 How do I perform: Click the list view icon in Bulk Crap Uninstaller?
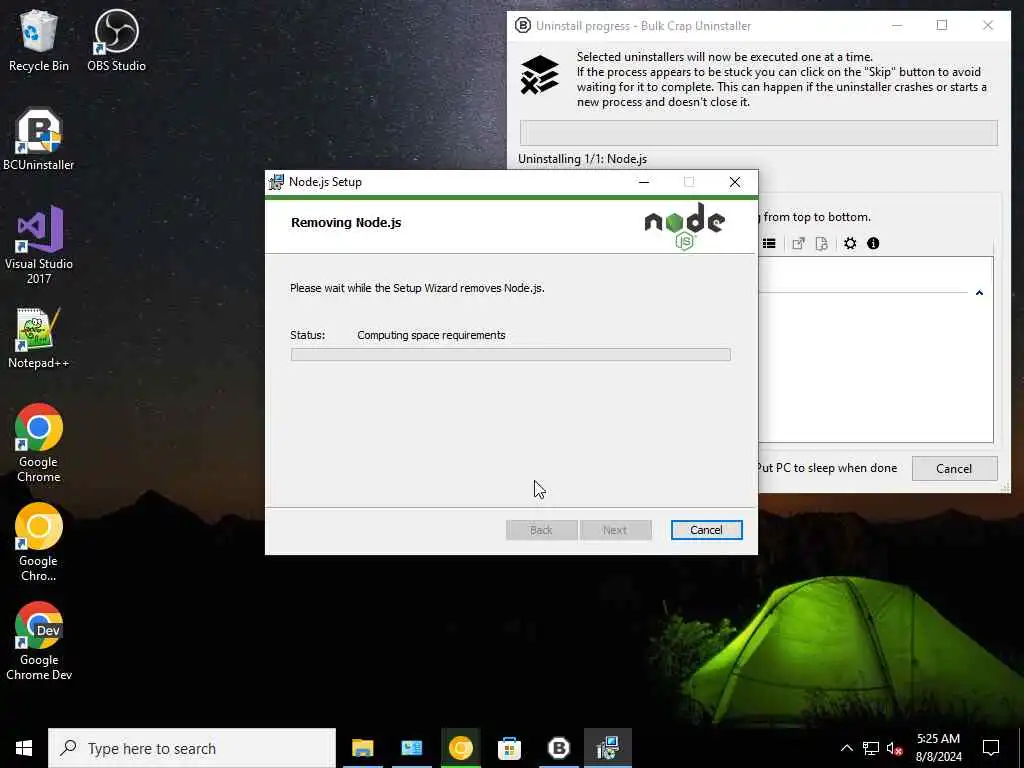(769, 244)
